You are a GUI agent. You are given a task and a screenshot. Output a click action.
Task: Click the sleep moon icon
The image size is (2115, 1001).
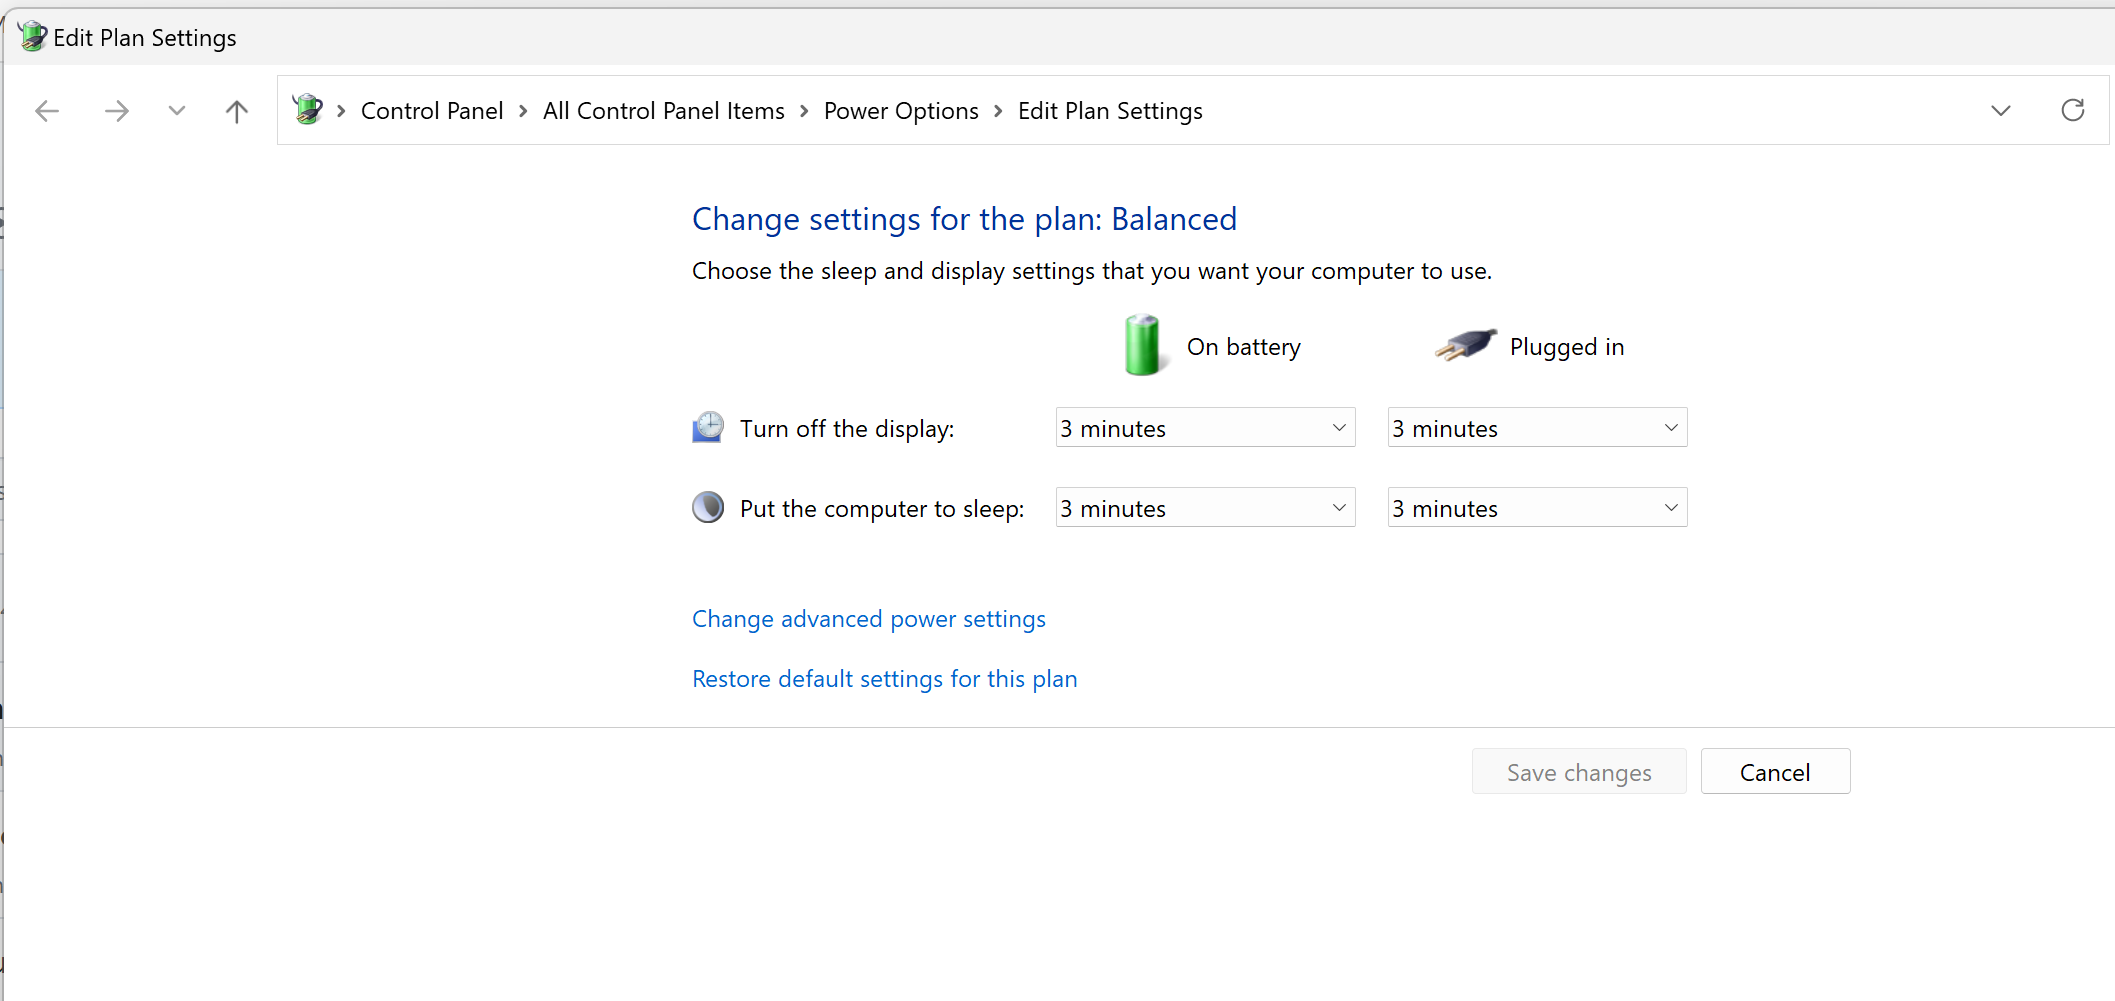[x=707, y=507]
